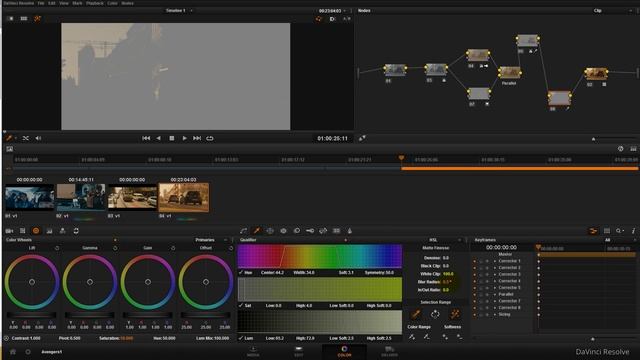Toggle loop playback button
640x360 pixels.
pos(210,138)
